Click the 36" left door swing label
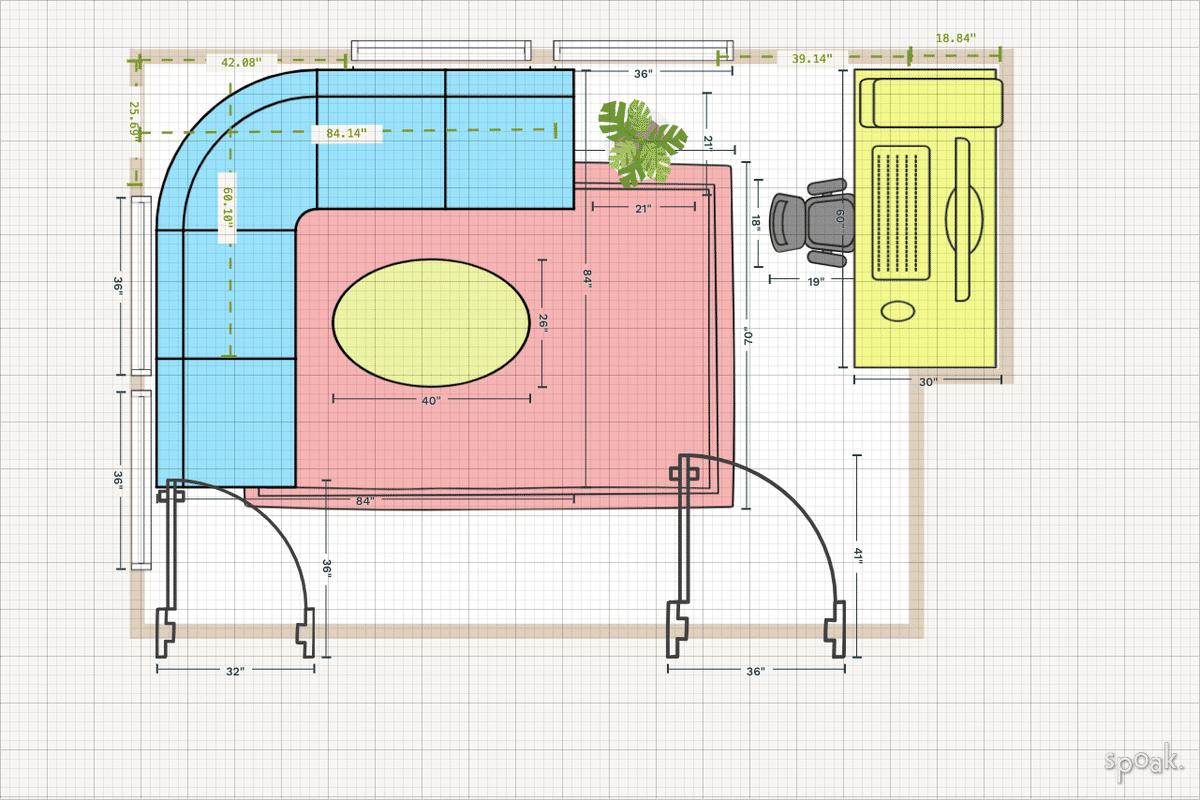The height and width of the screenshot is (800, 1200). (327, 567)
